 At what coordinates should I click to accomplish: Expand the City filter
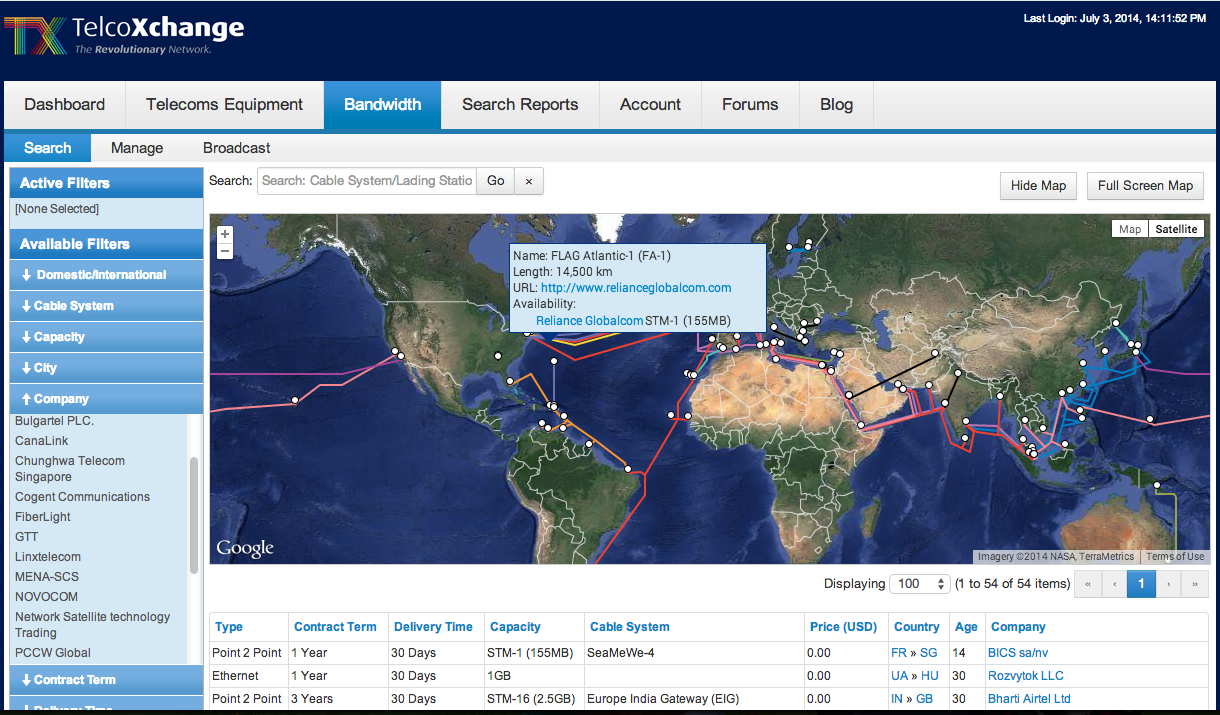coord(106,368)
